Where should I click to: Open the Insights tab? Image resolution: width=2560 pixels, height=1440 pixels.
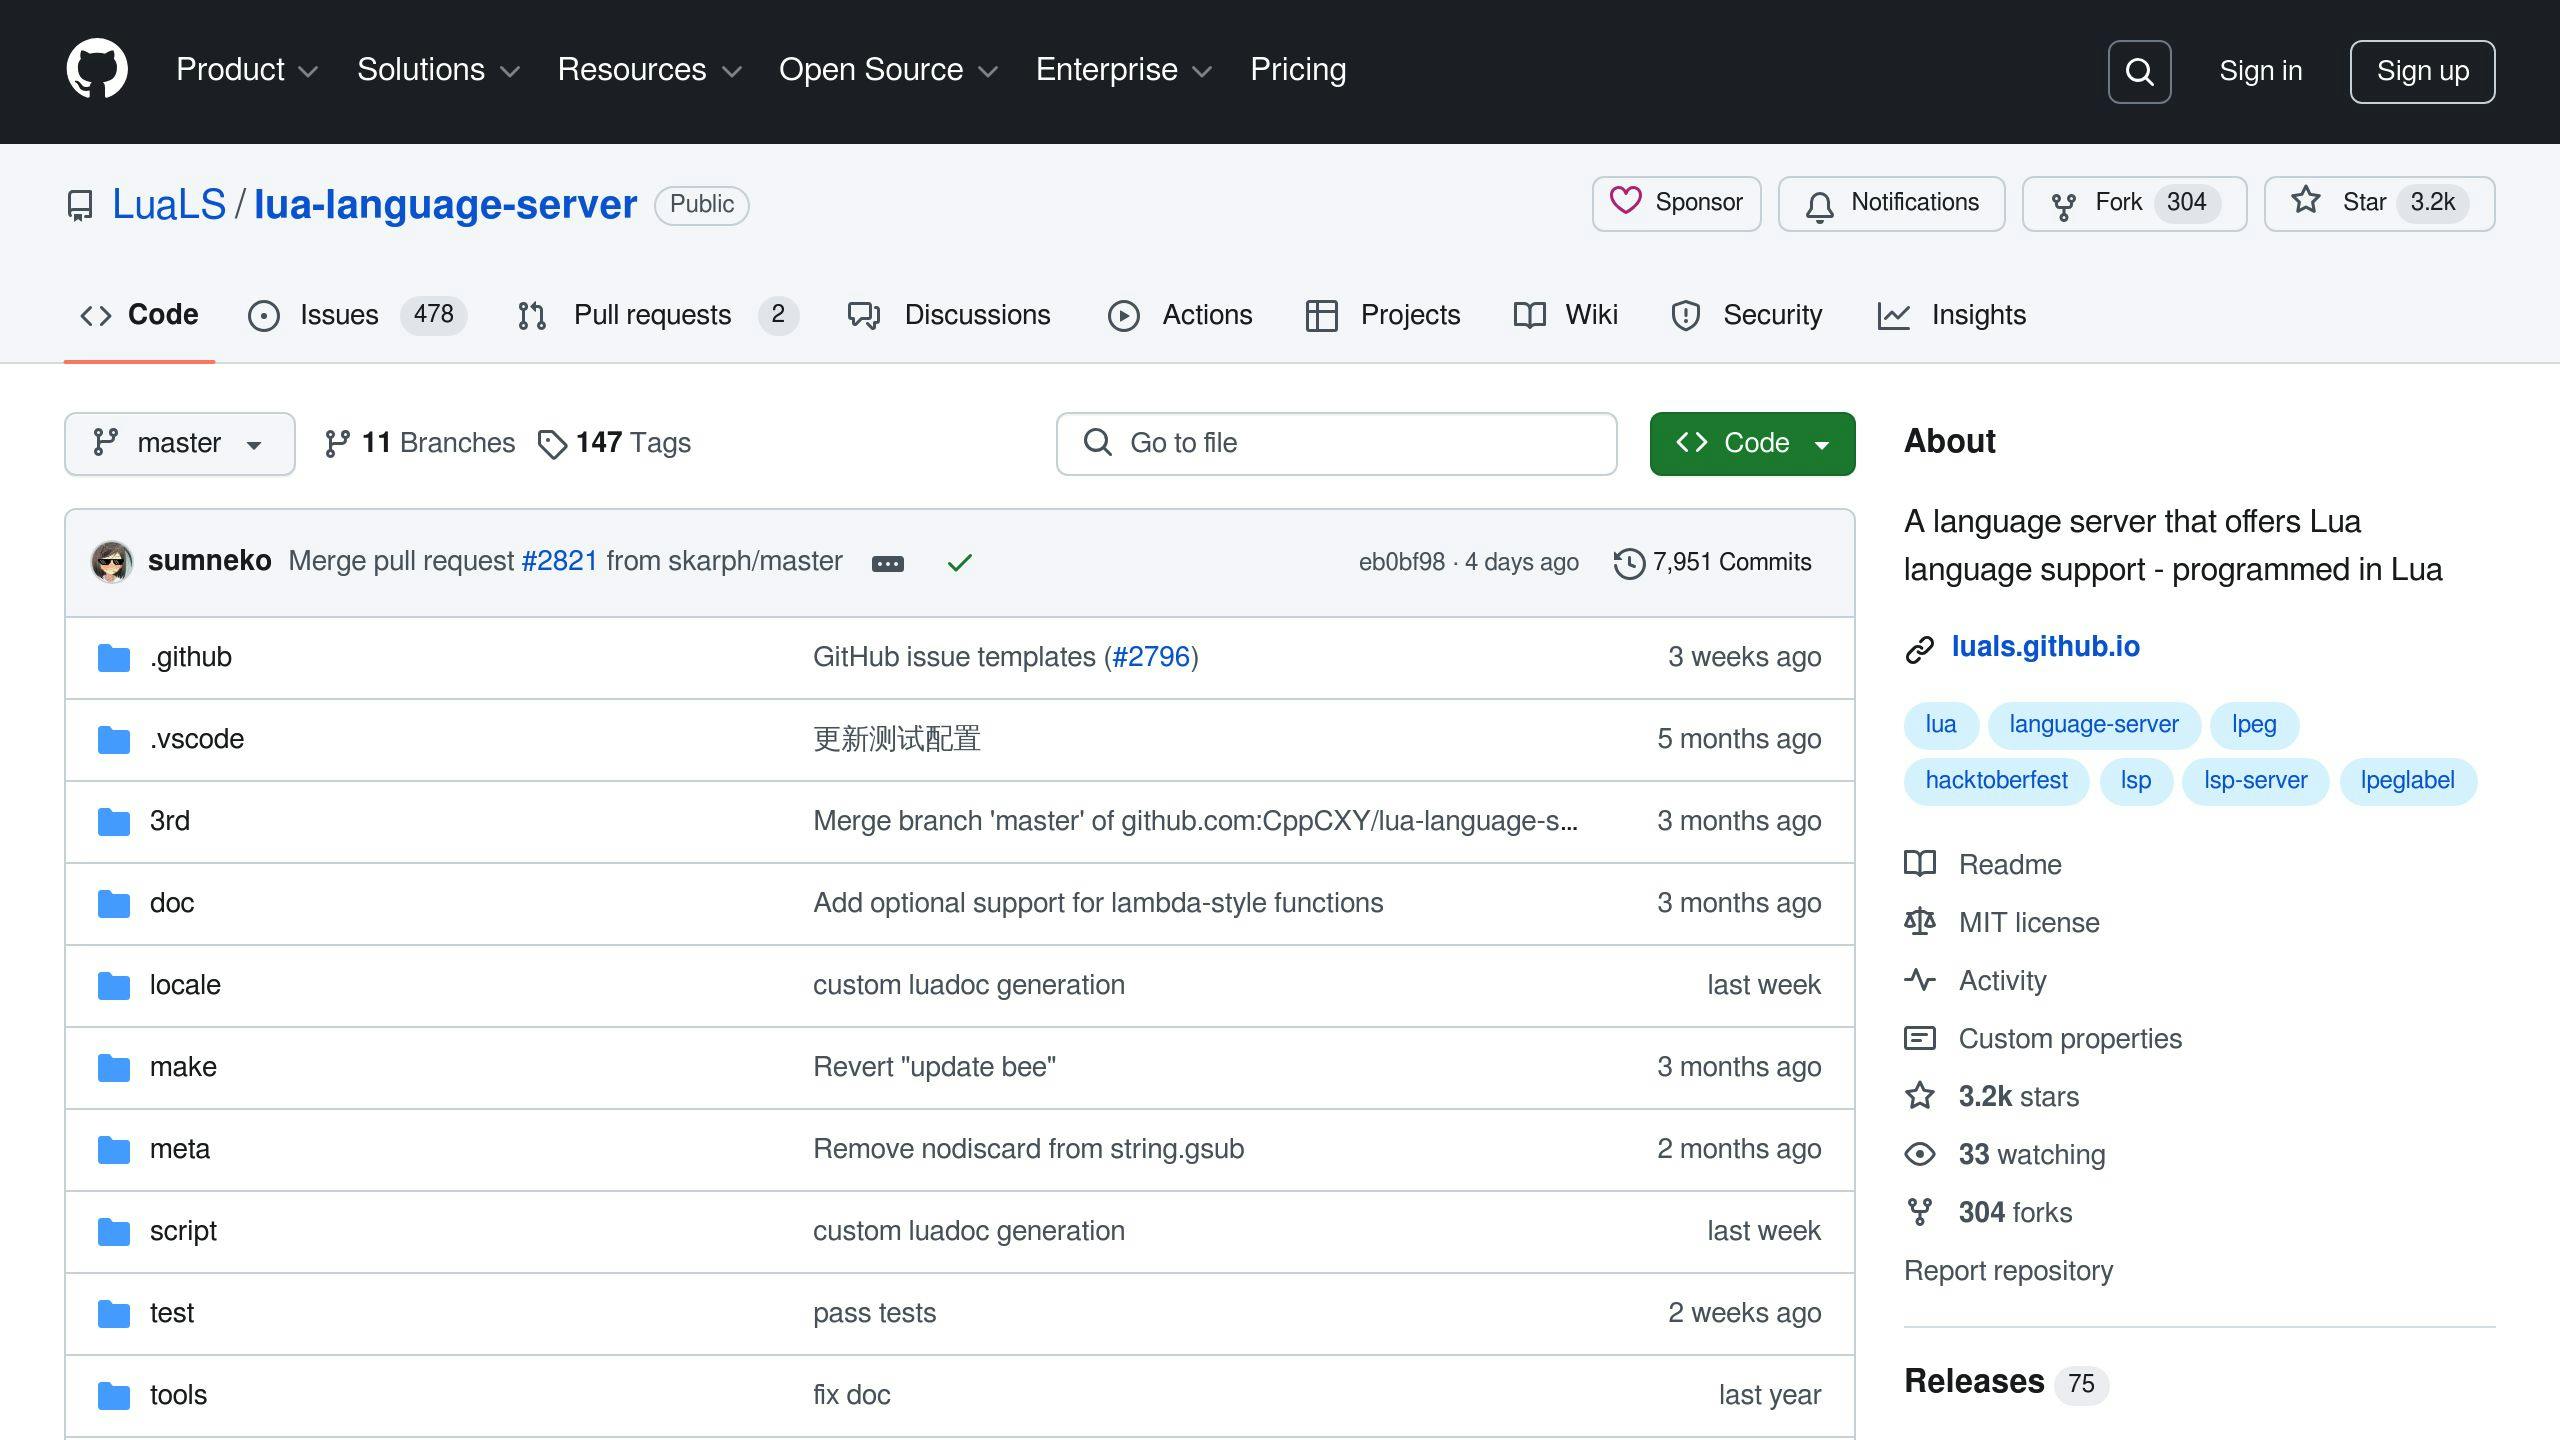coord(1952,316)
